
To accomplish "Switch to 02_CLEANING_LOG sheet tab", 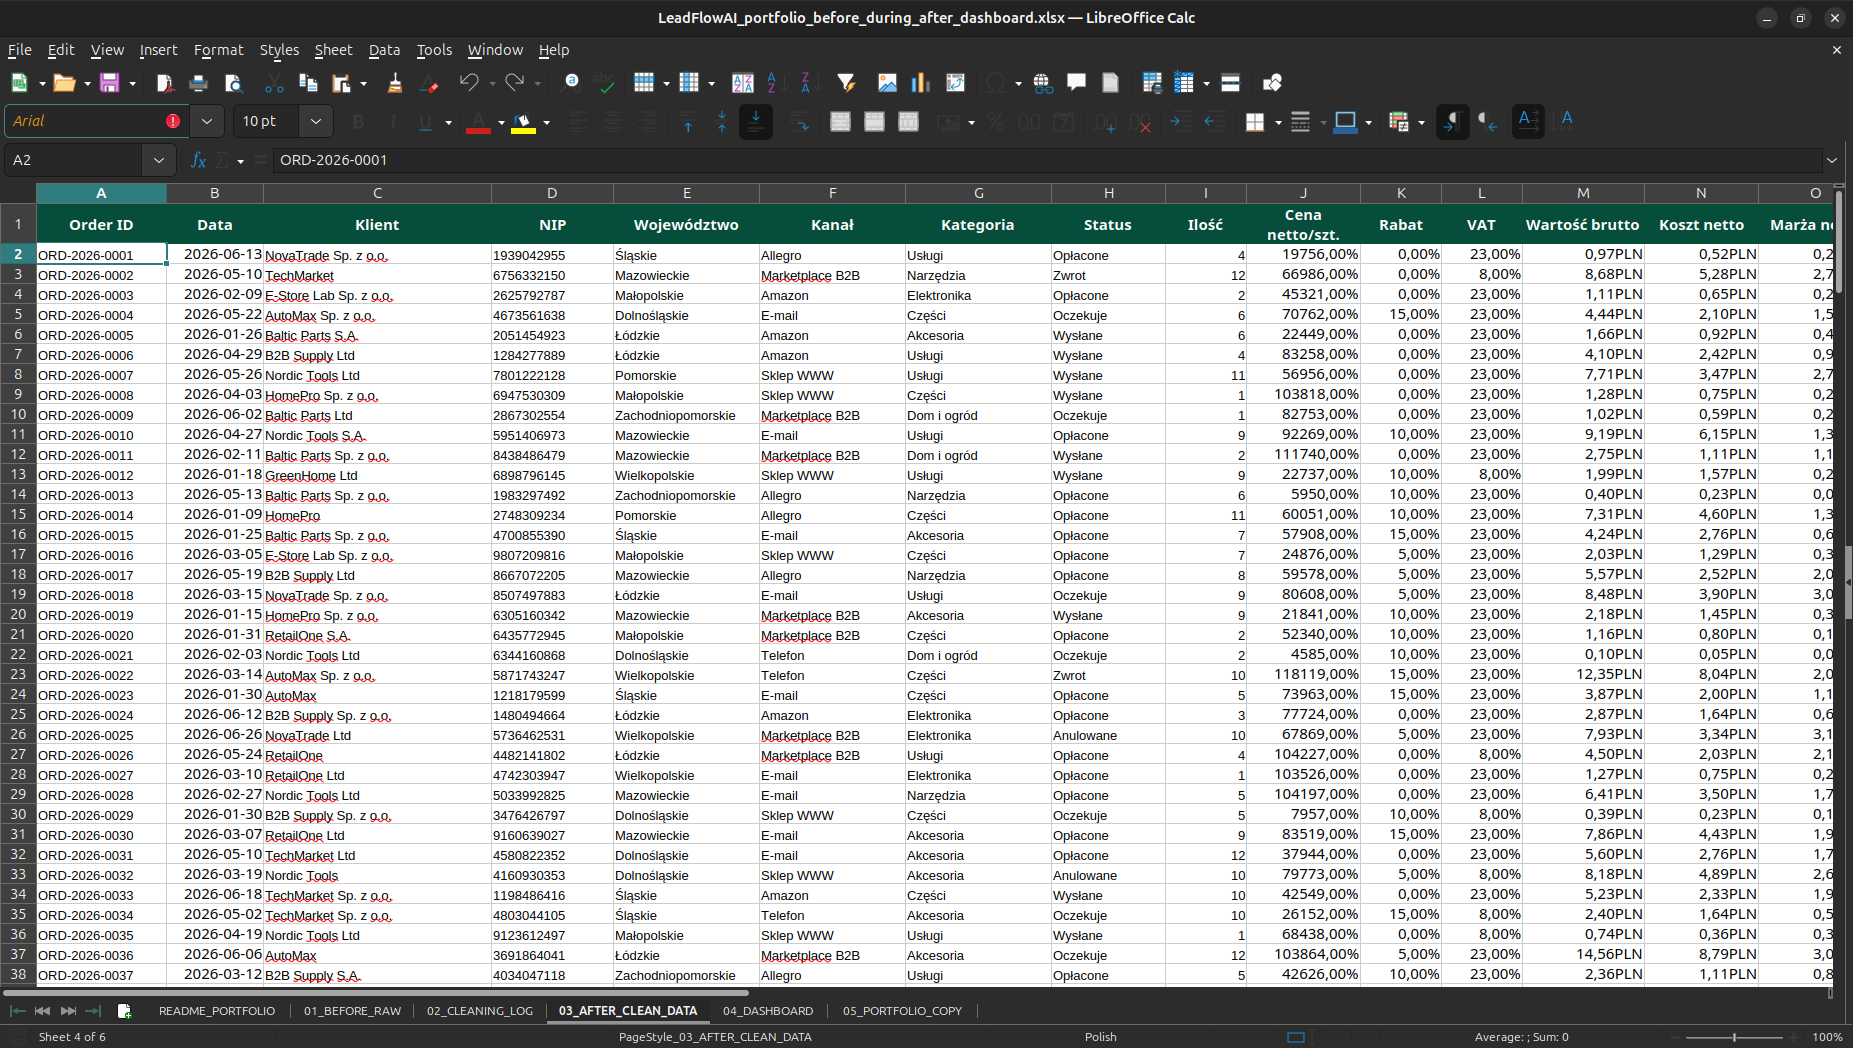I will (x=480, y=1011).
